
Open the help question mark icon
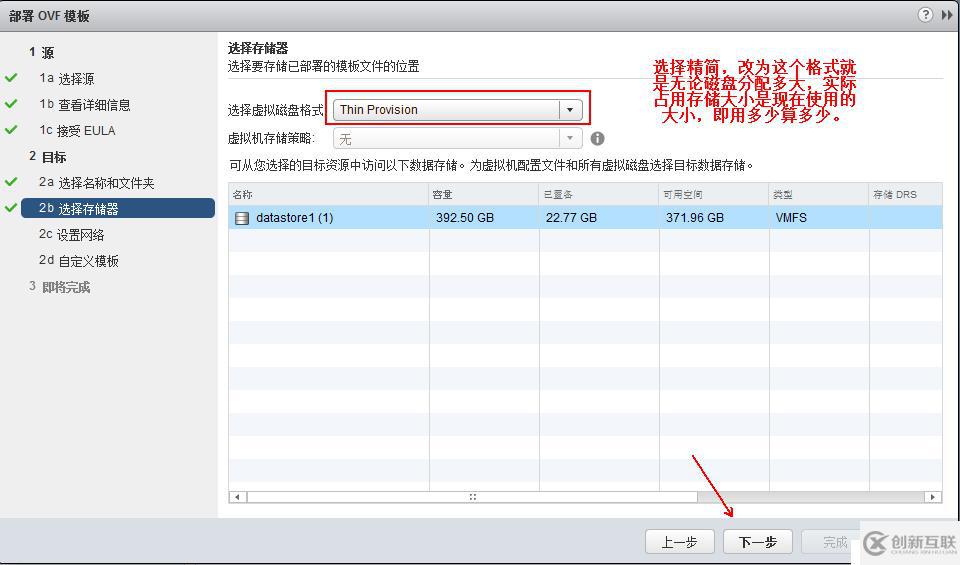coord(925,15)
